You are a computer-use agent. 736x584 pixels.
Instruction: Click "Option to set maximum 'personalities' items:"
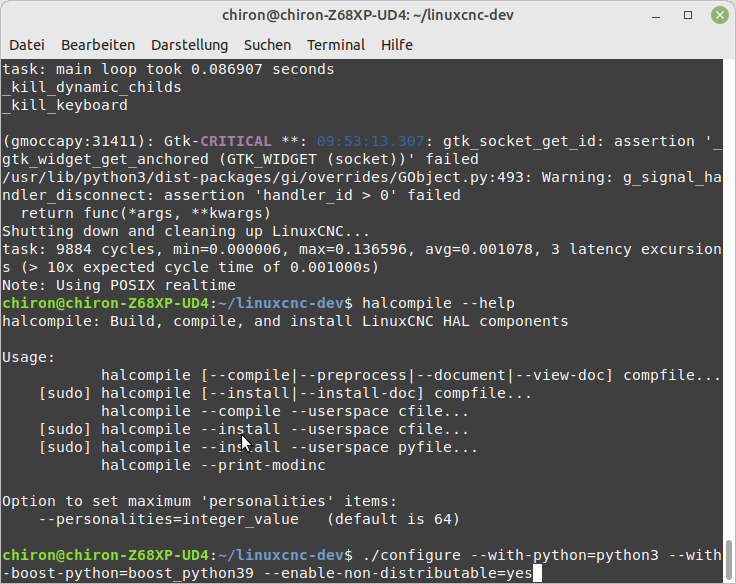[200, 501]
